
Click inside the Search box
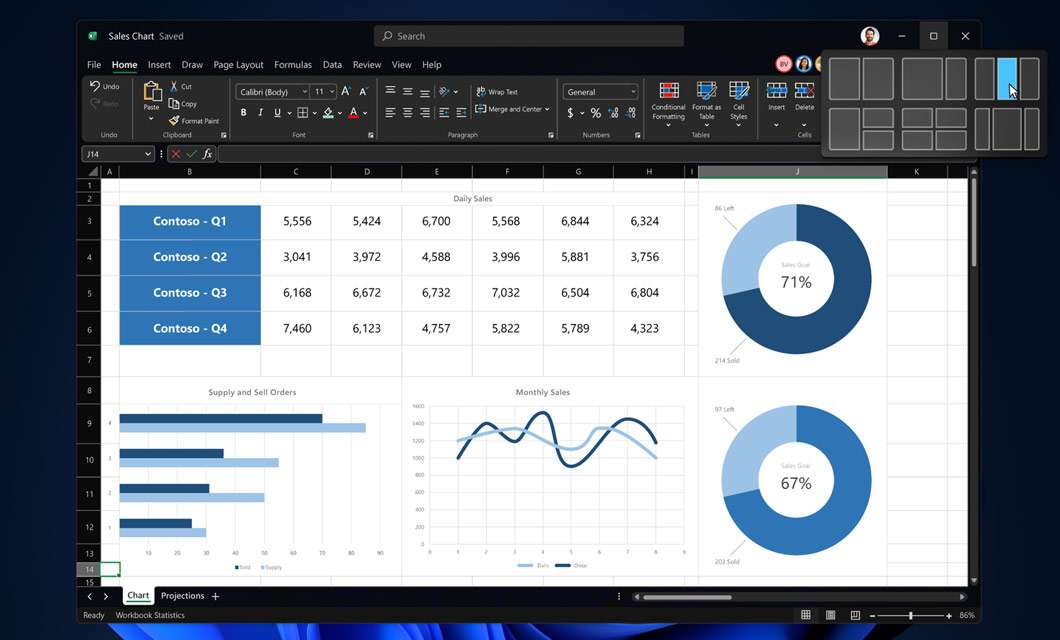point(528,35)
